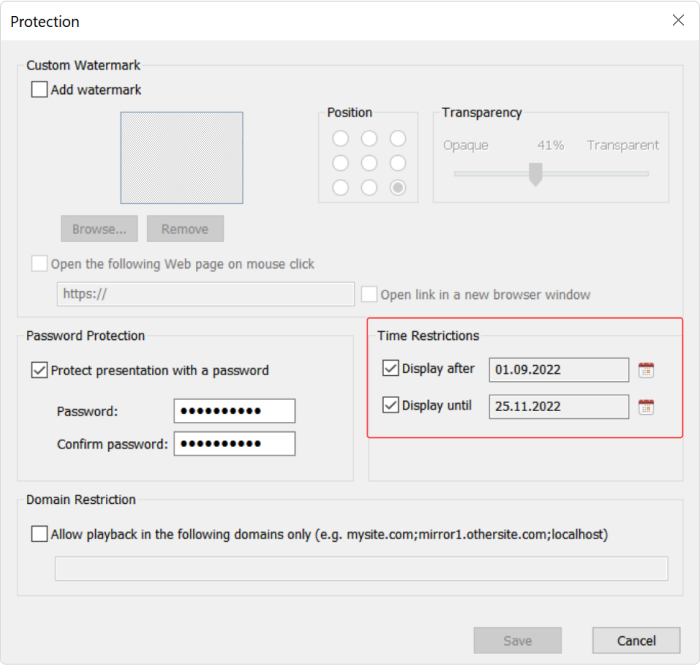Select middle-left watermark position
This screenshot has width=700, height=665.
[x=341, y=163]
